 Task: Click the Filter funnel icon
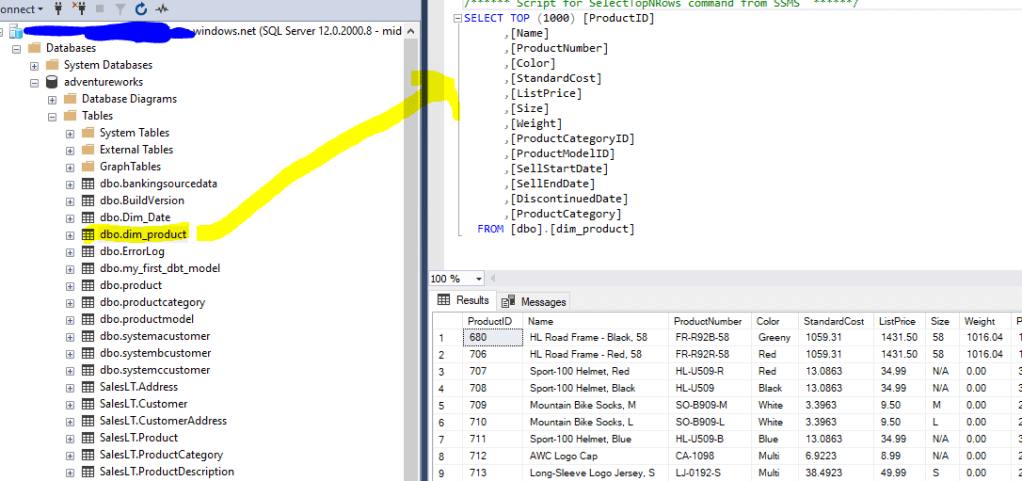(119, 9)
